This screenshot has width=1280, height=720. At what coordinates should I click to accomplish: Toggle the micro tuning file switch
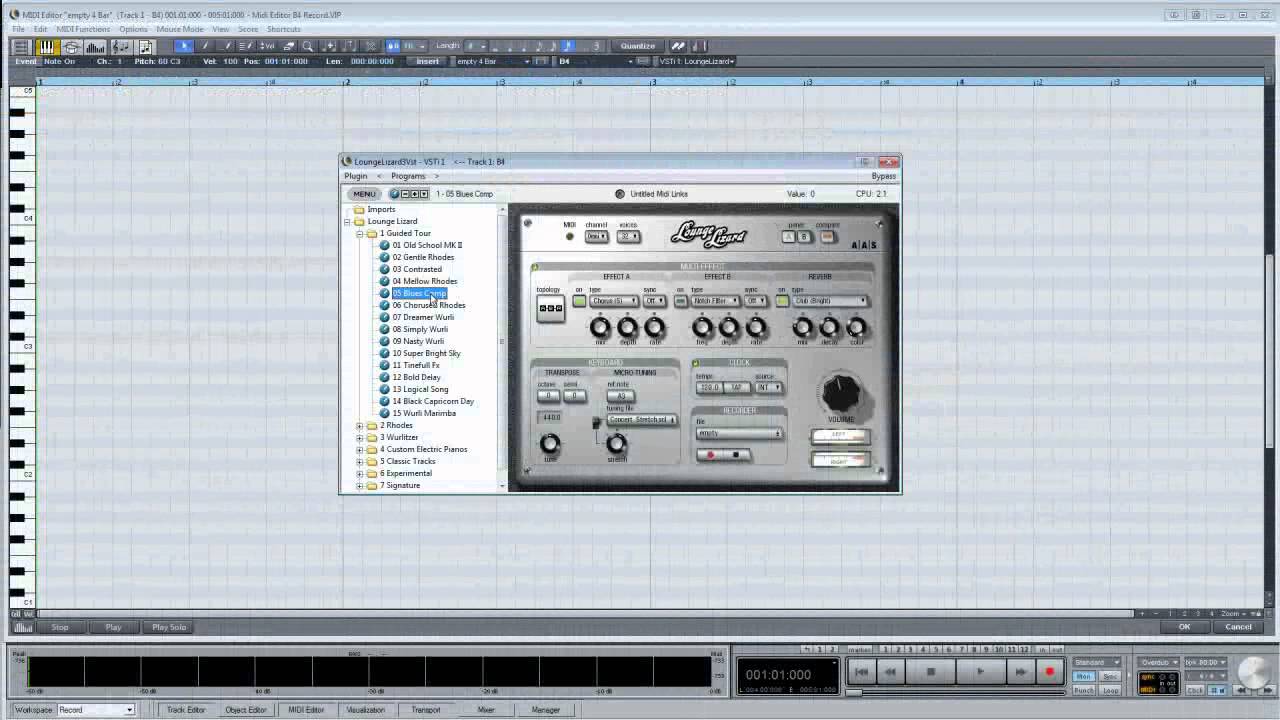(596, 423)
